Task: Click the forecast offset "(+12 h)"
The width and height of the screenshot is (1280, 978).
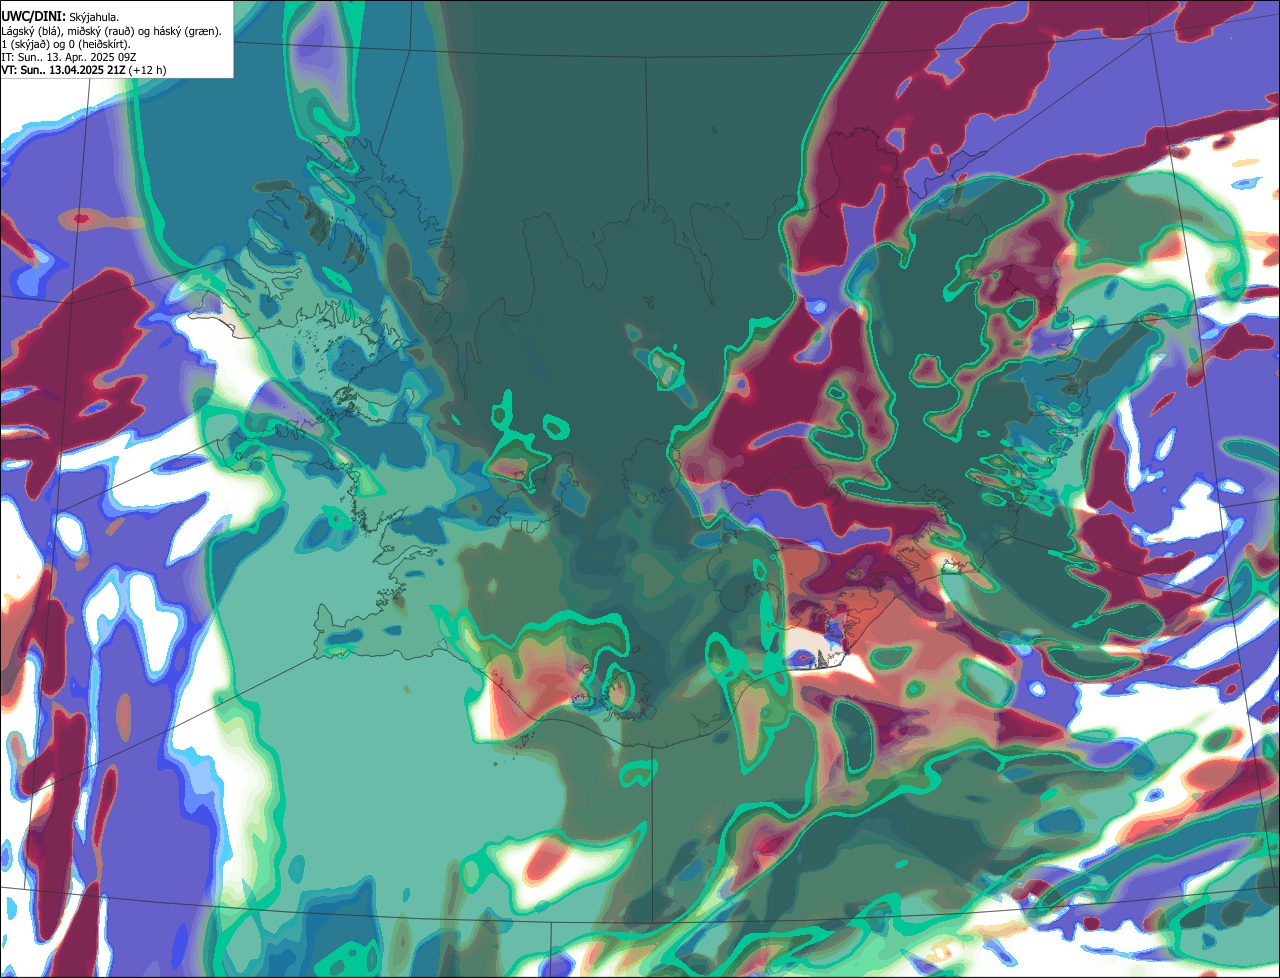Action: pyautogui.click(x=147, y=70)
